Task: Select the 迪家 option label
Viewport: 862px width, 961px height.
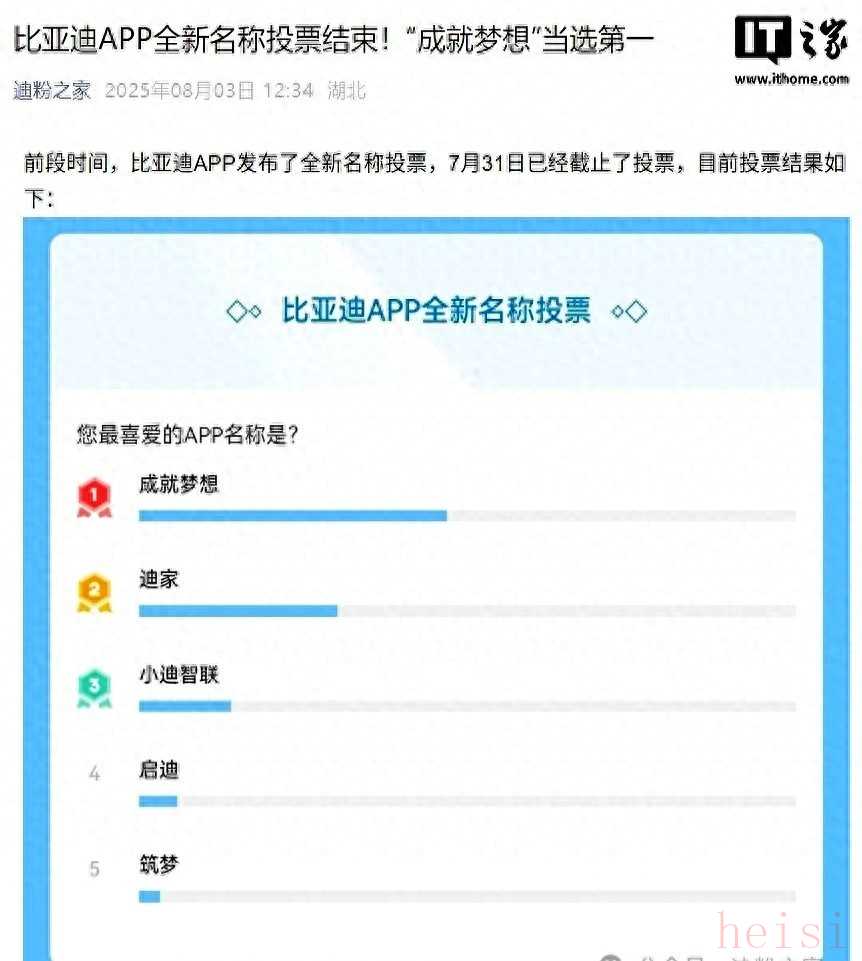Action: [x=159, y=579]
